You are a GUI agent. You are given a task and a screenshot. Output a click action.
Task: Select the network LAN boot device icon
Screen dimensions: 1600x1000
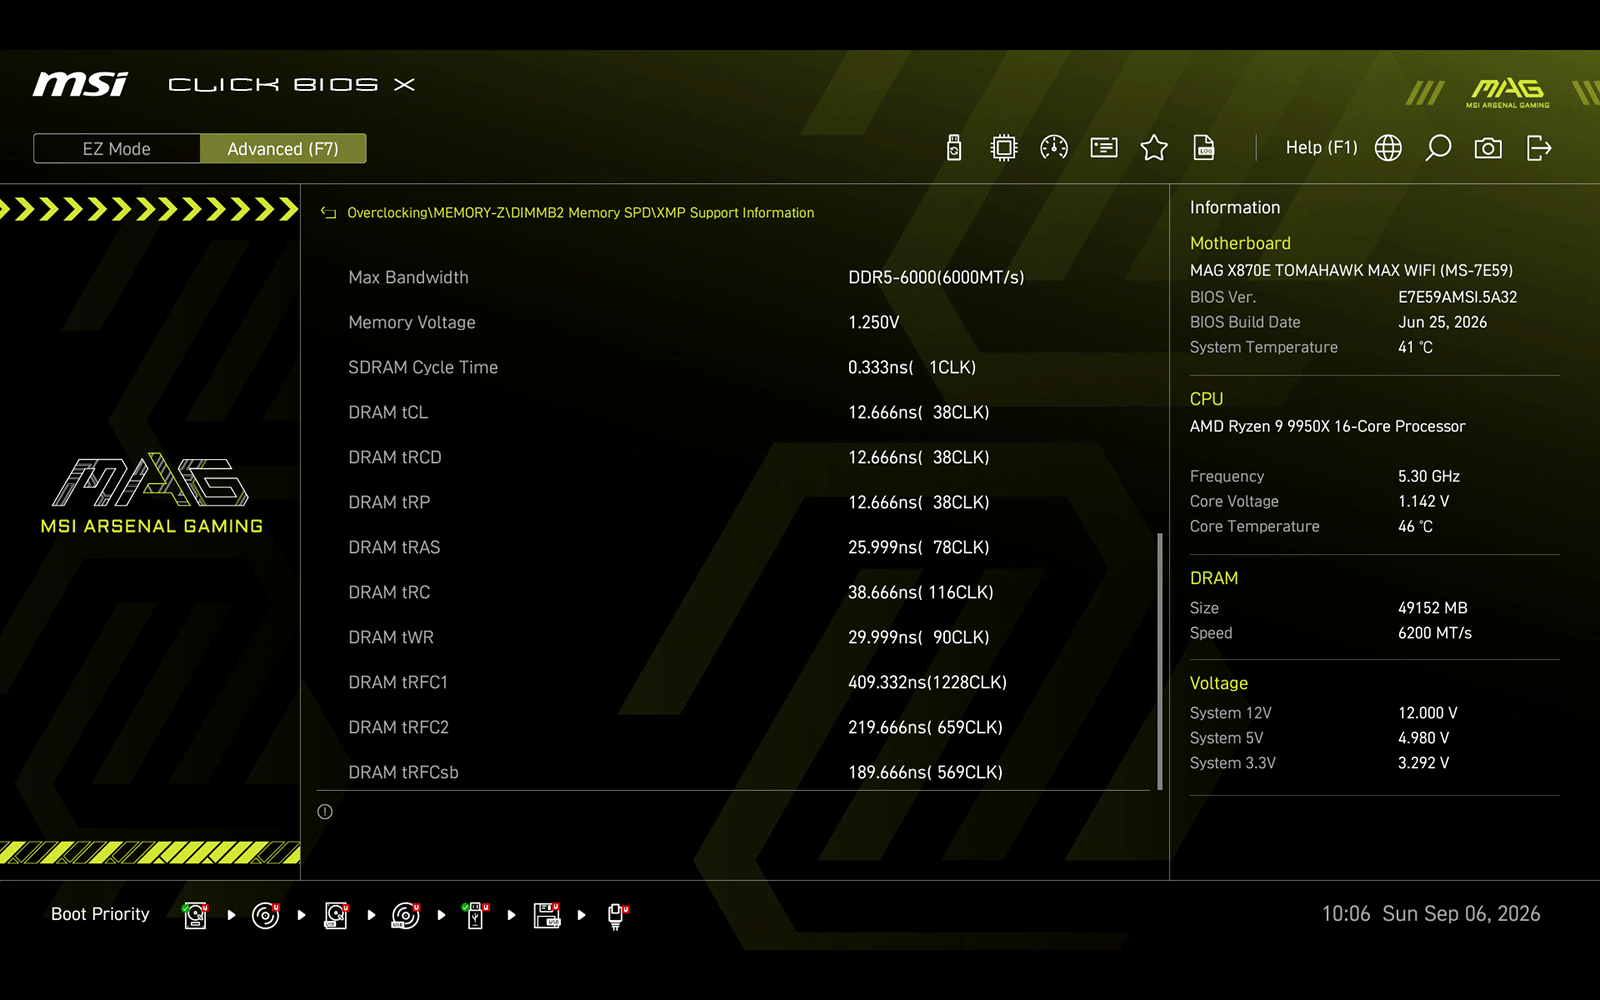617,915
